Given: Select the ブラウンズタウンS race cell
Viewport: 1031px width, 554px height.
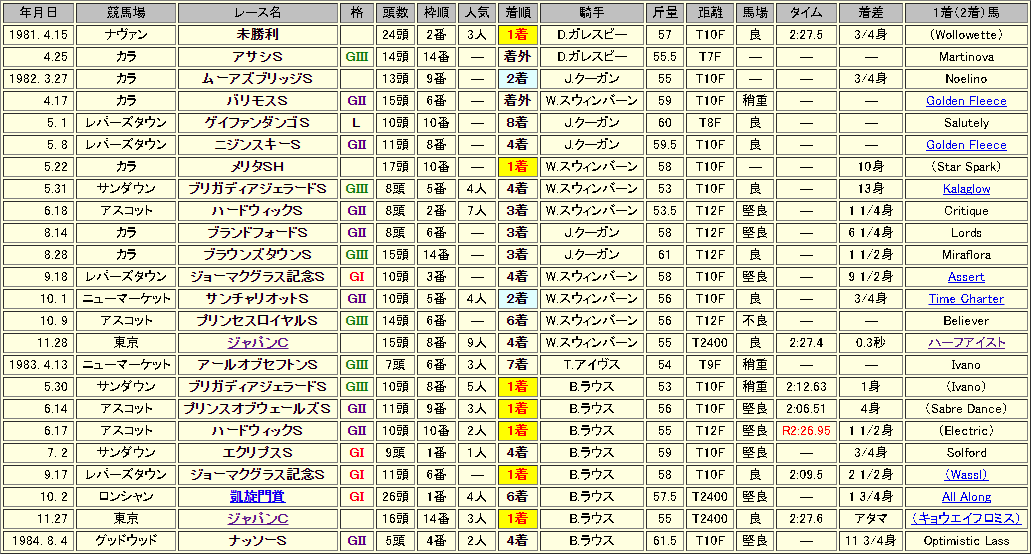Looking at the screenshot, I should [258, 255].
